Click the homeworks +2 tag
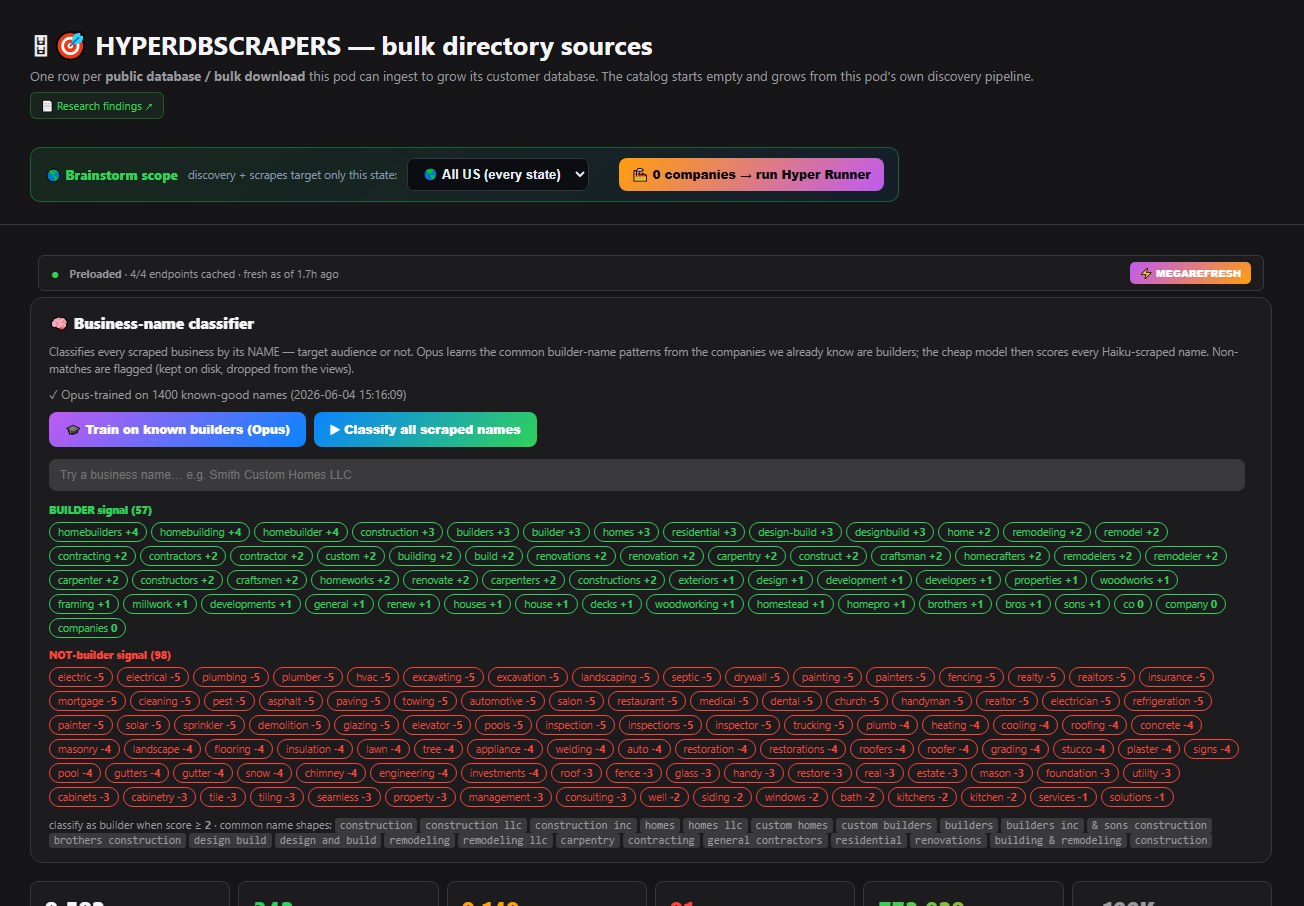1304x906 pixels. (x=355, y=580)
